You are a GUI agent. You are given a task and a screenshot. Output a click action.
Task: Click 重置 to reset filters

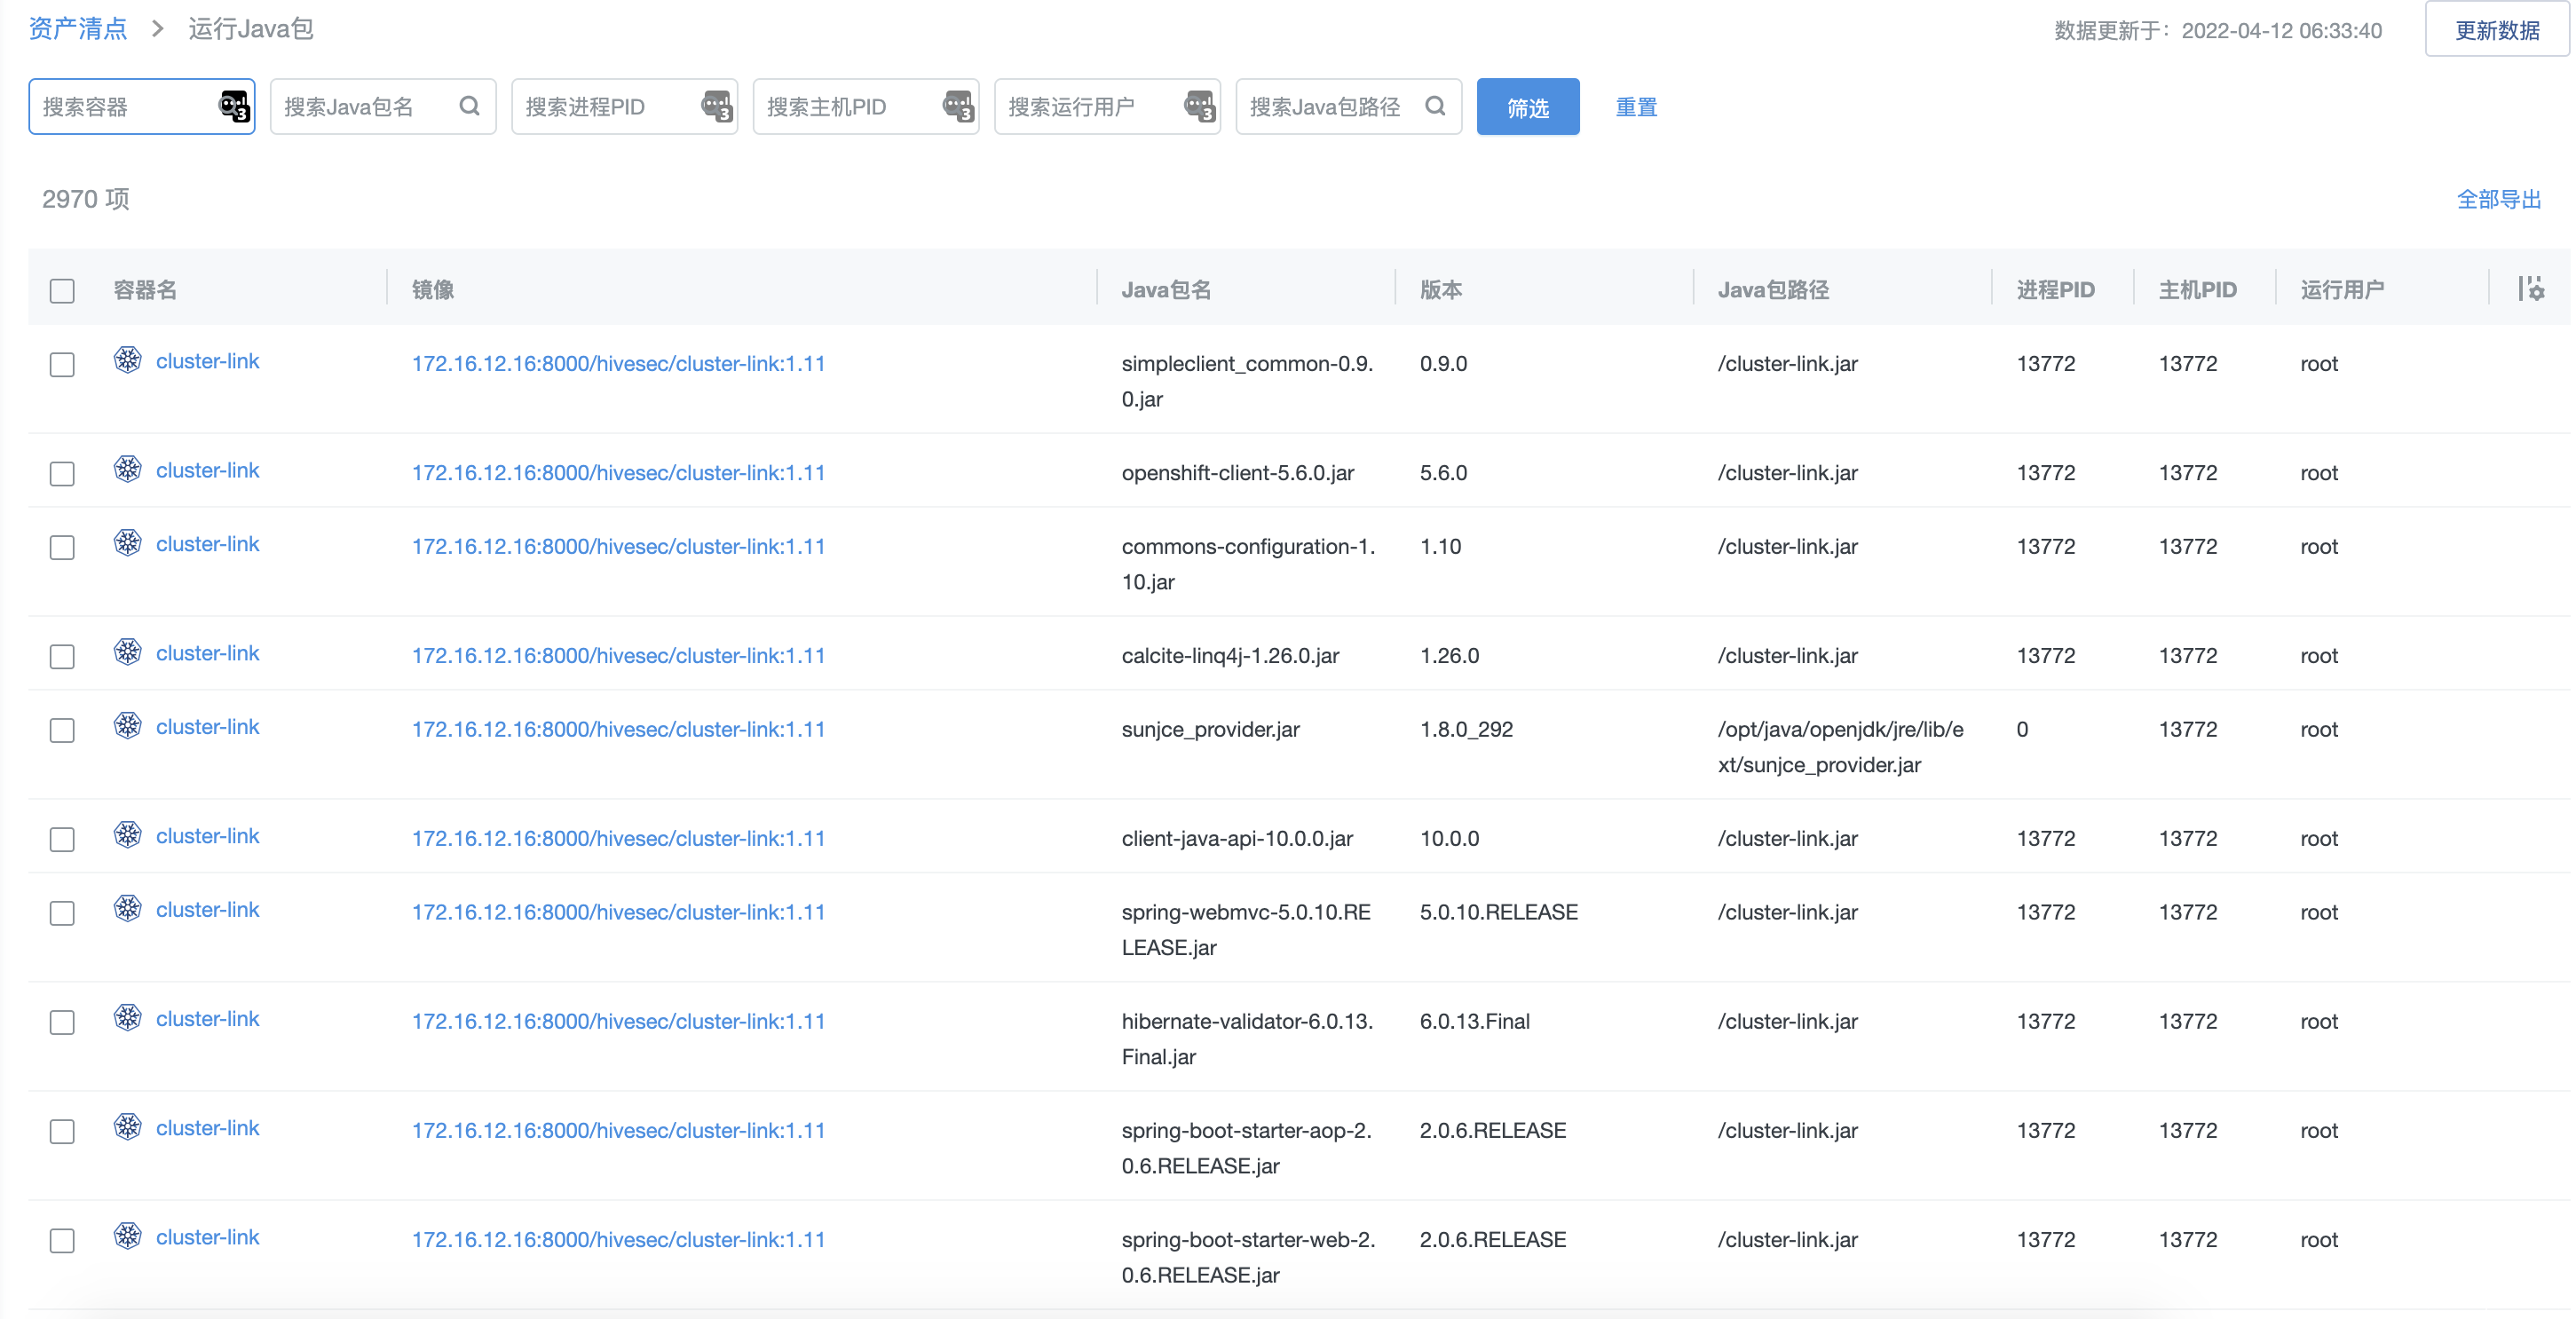click(1636, 107)
